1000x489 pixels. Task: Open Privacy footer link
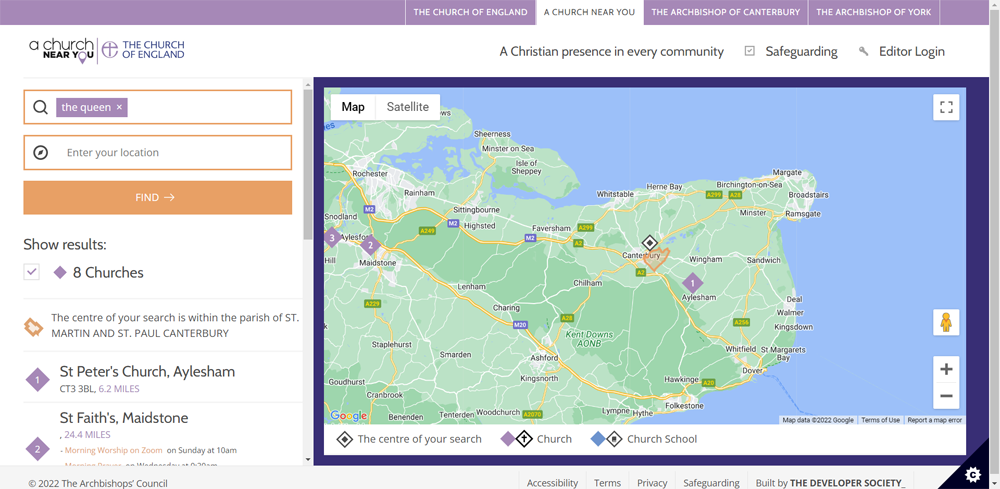tap(652, 483)
